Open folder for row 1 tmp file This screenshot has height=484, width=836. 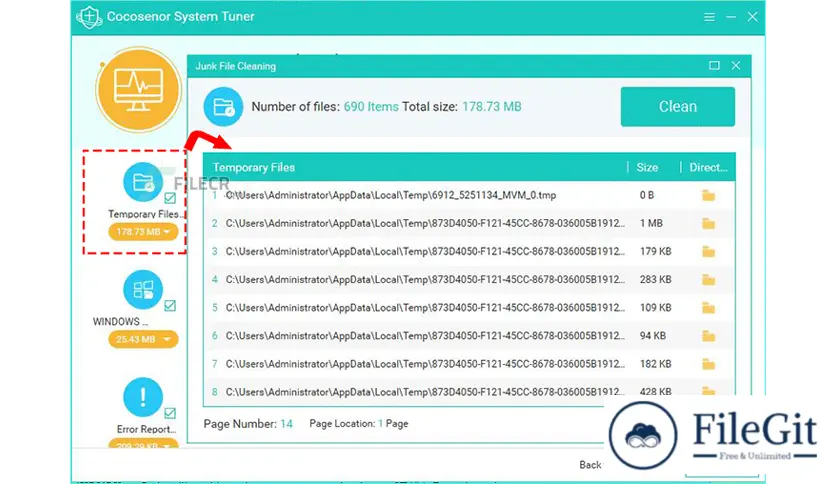coord(708,196)
